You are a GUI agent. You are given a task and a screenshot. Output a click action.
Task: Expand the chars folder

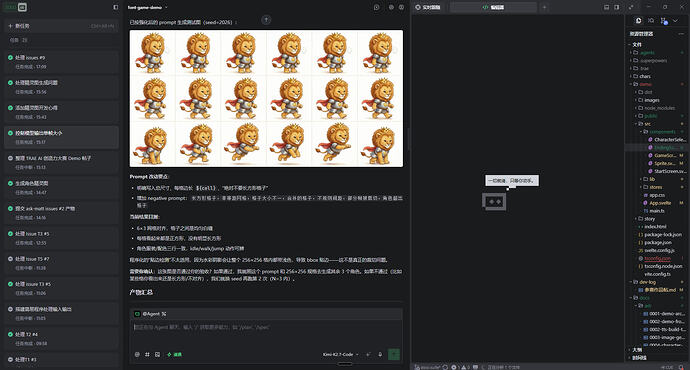tap(657, 77)
